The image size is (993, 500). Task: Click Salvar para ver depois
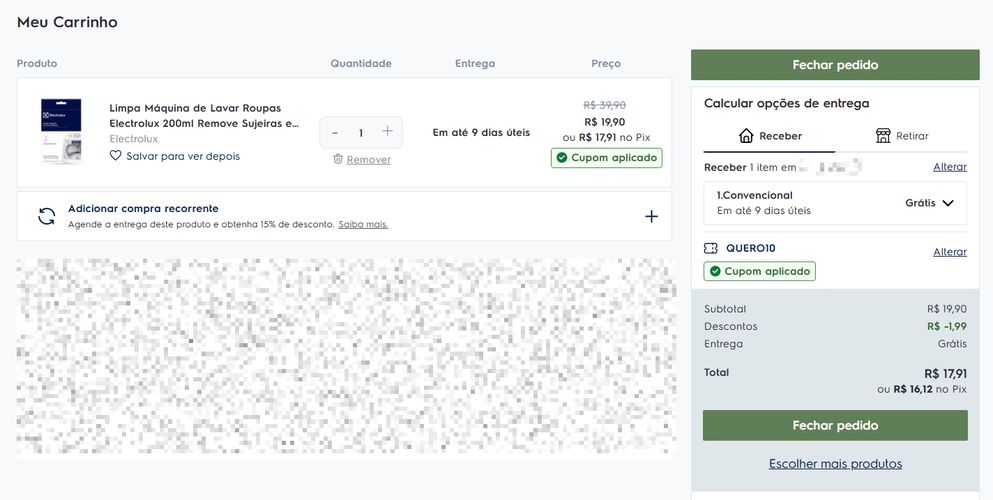point(183,156)
